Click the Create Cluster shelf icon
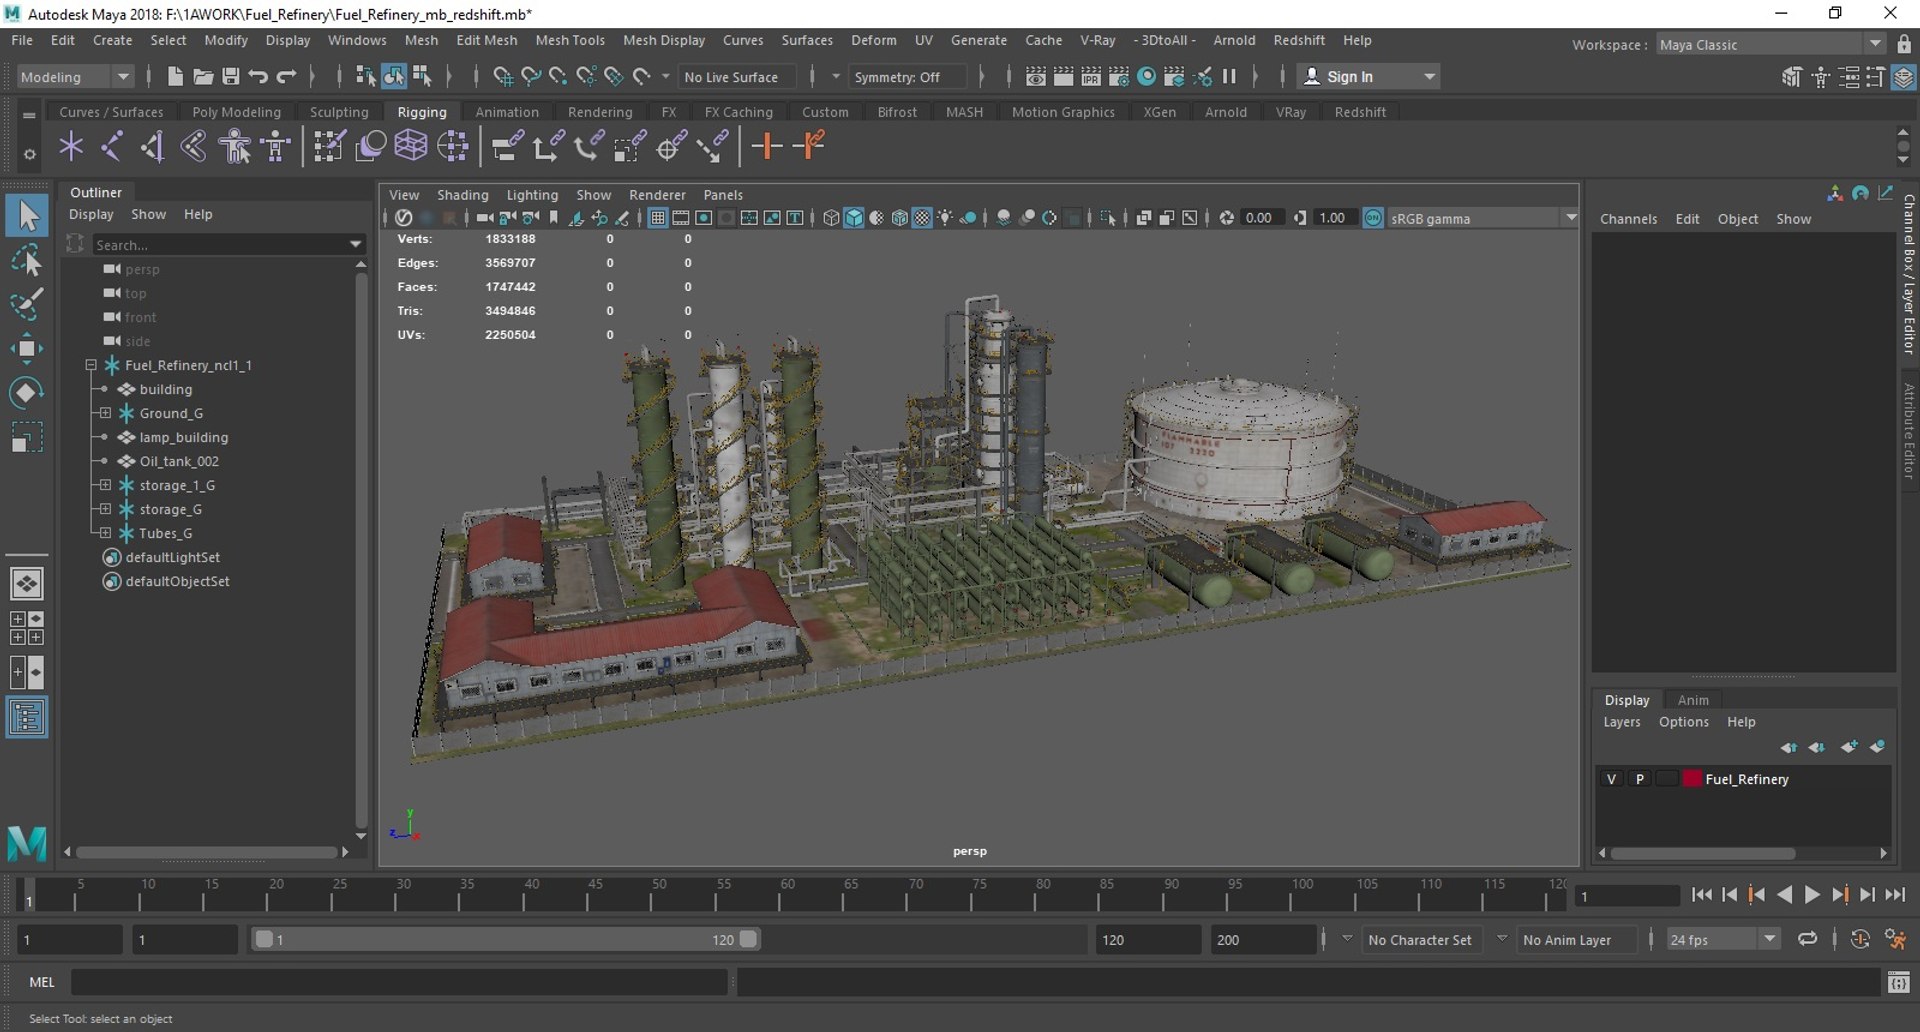Screen dimensions: 1920x1032 click(453, 147)
